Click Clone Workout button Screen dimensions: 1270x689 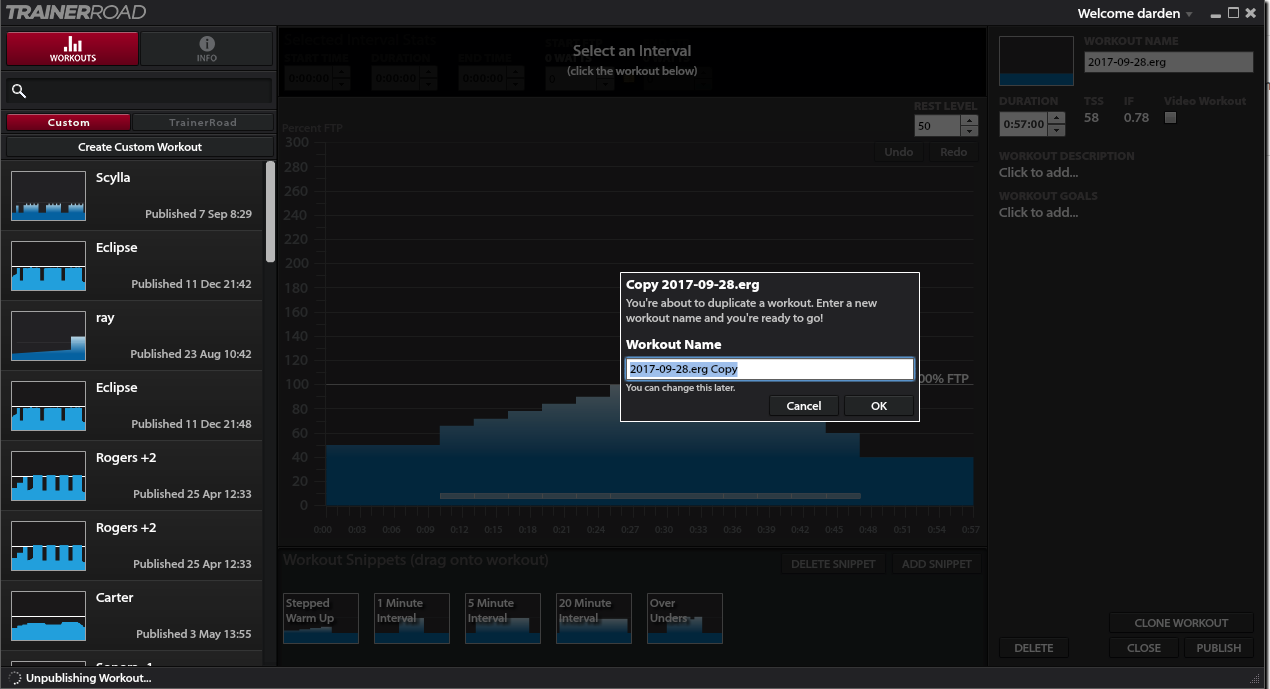(1181, 623)
